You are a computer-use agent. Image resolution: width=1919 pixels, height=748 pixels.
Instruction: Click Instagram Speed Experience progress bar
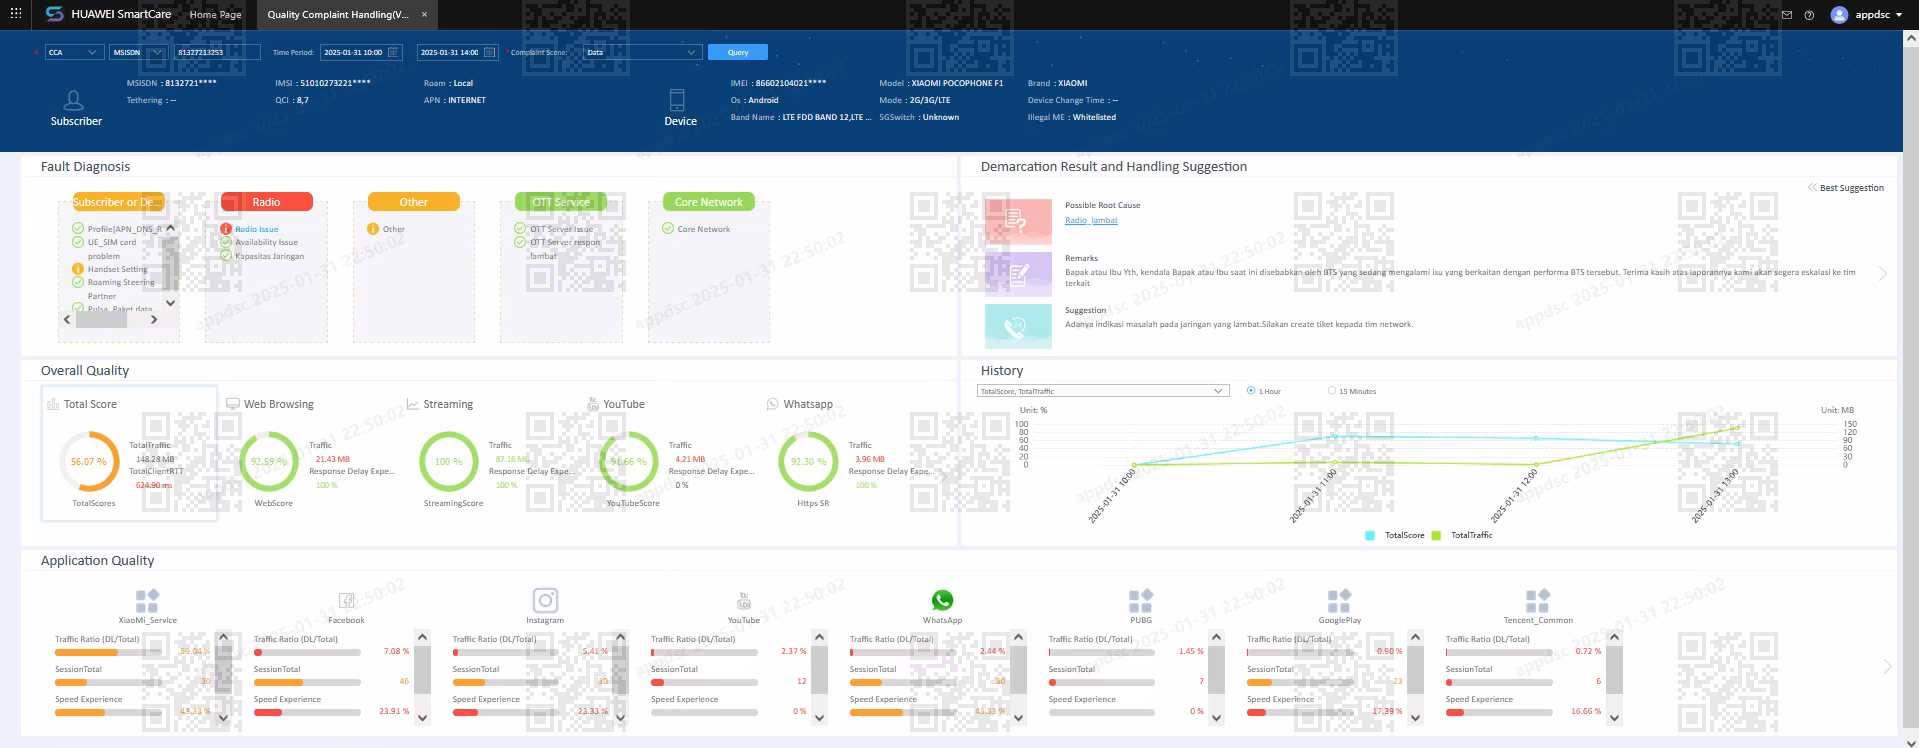pyautogui.click(x=506, y=712)
